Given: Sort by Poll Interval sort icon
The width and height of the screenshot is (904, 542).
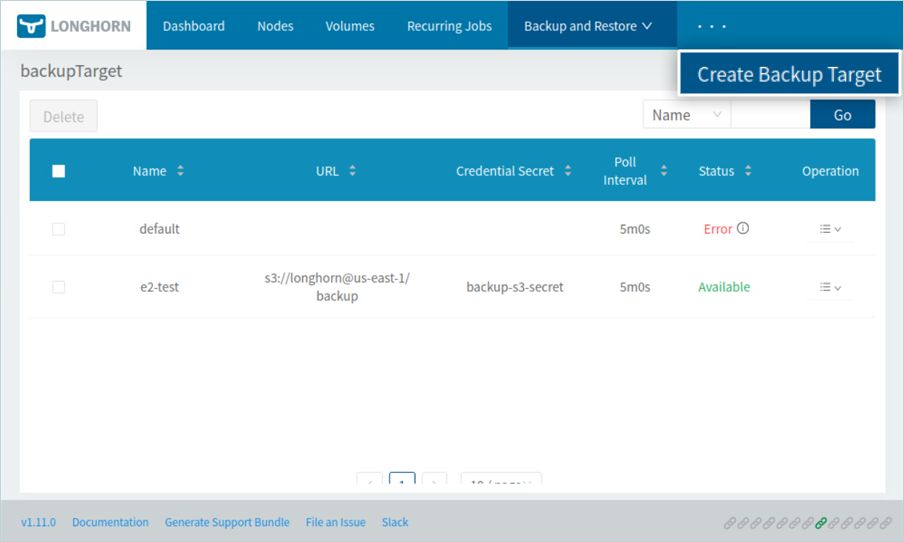Looking at the screenshot, I should pos(664,171).
